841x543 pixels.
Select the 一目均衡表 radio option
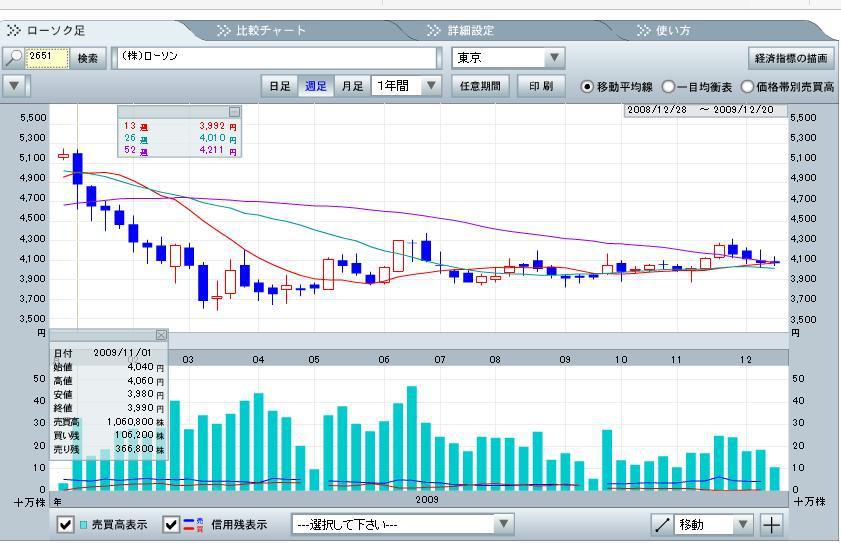pyautogui.click(x=668, y=87)
